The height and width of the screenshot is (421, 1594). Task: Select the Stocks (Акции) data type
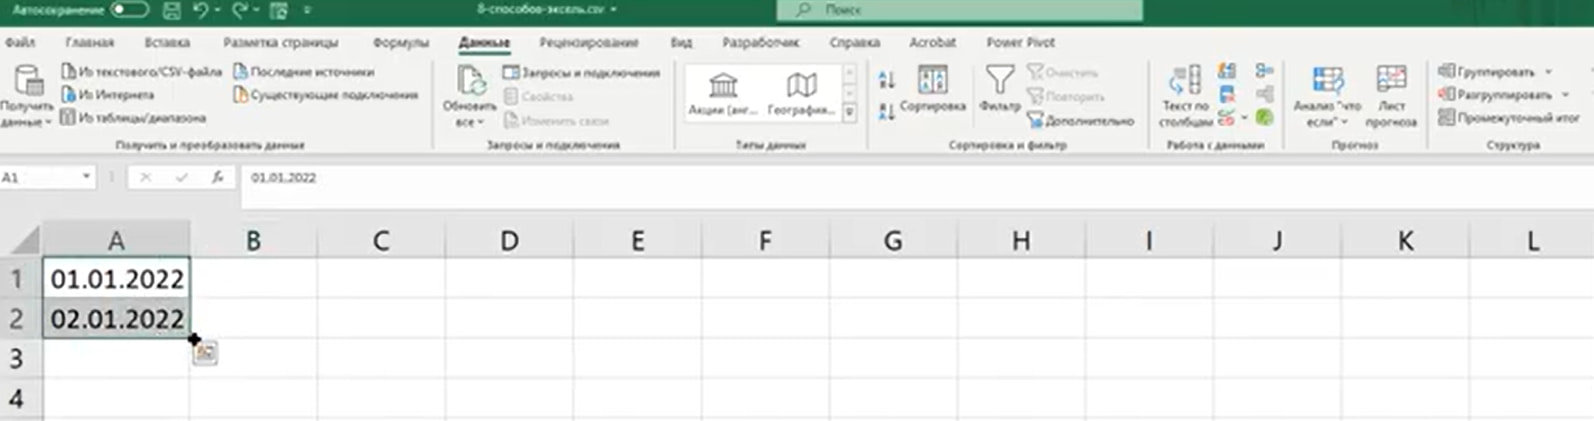(722, 93)
